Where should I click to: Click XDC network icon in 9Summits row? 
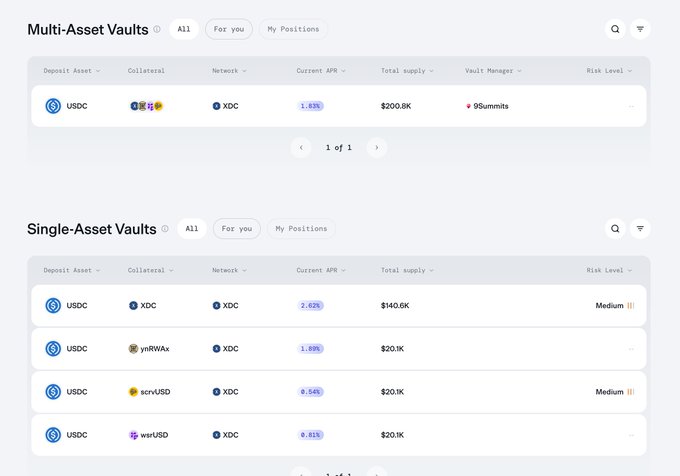[216, 106]
